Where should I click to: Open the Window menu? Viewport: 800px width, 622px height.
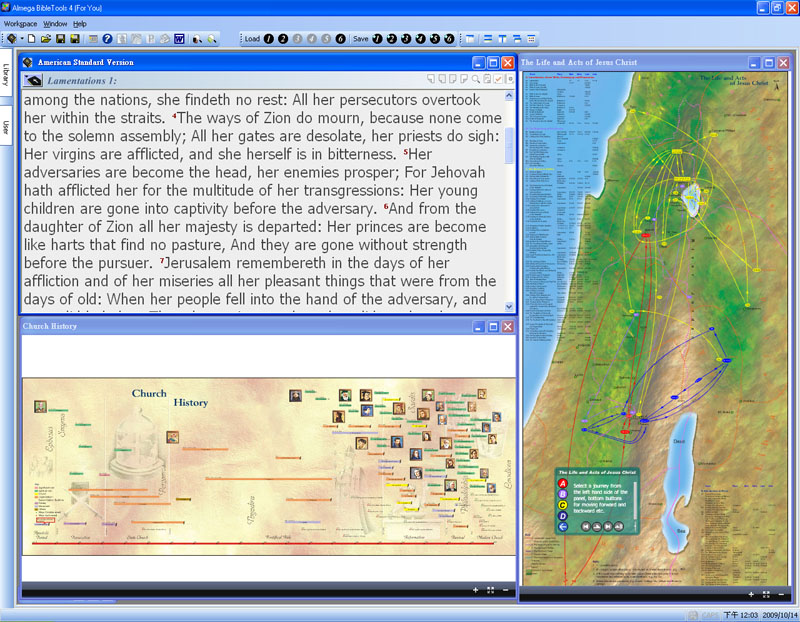tap(55, 24)
